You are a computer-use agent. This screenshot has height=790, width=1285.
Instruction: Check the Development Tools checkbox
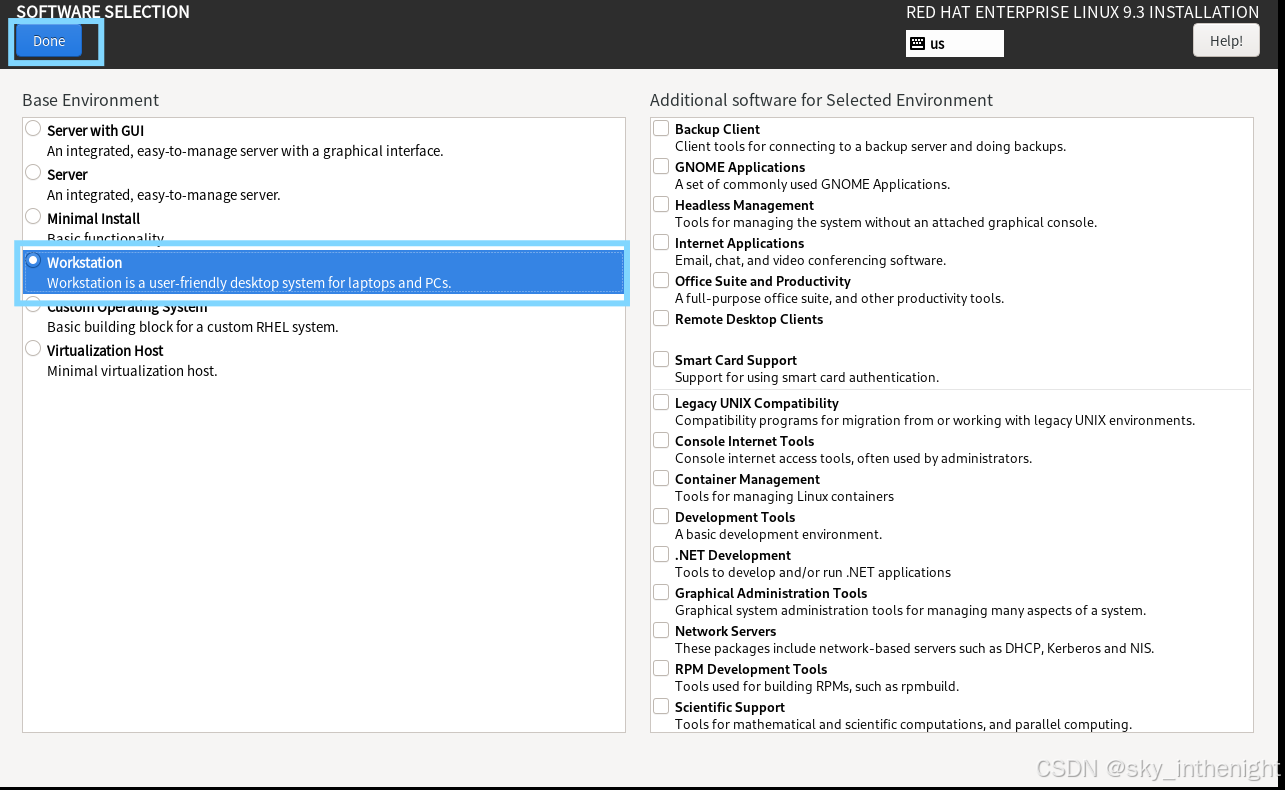[x=661, y=516]
